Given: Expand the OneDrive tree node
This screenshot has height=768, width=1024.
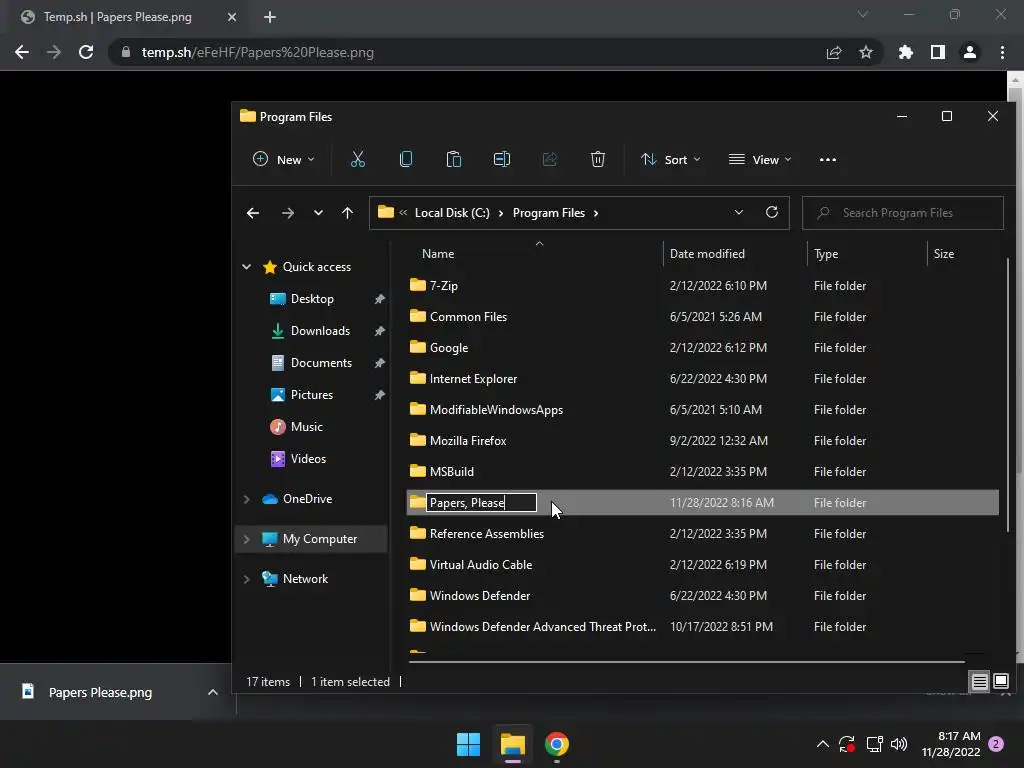Looking at the screenshot, I should click(247, 499).
